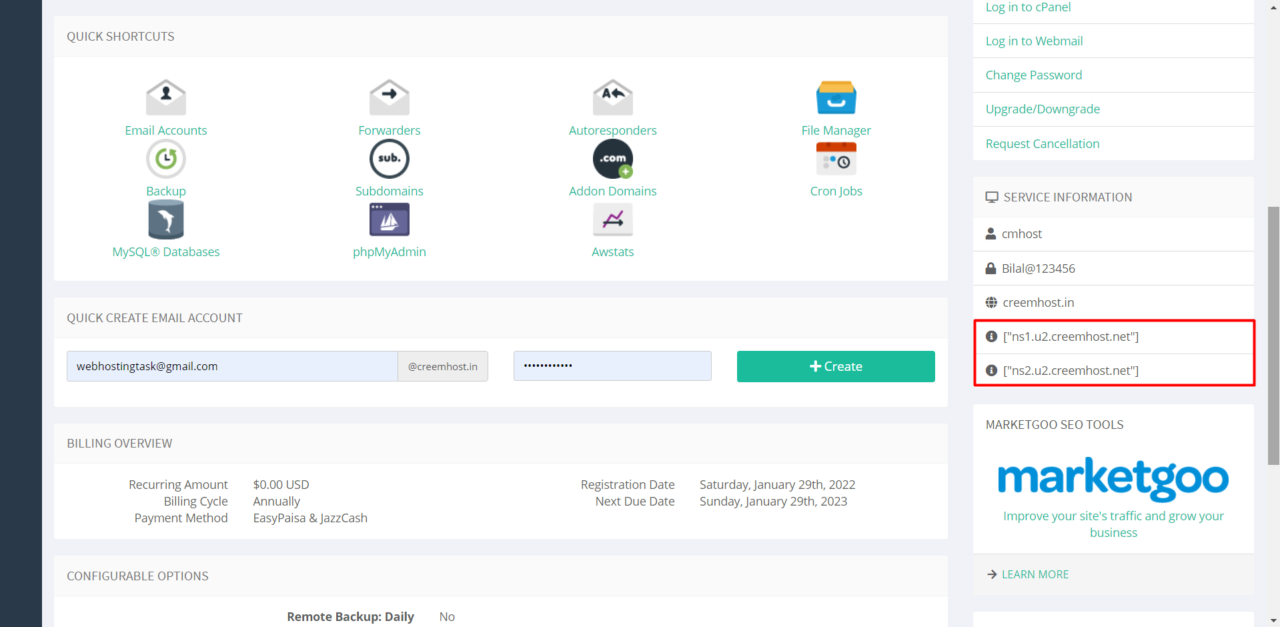Click the Bilal@123456 password text

click(x=1038, y=268)
